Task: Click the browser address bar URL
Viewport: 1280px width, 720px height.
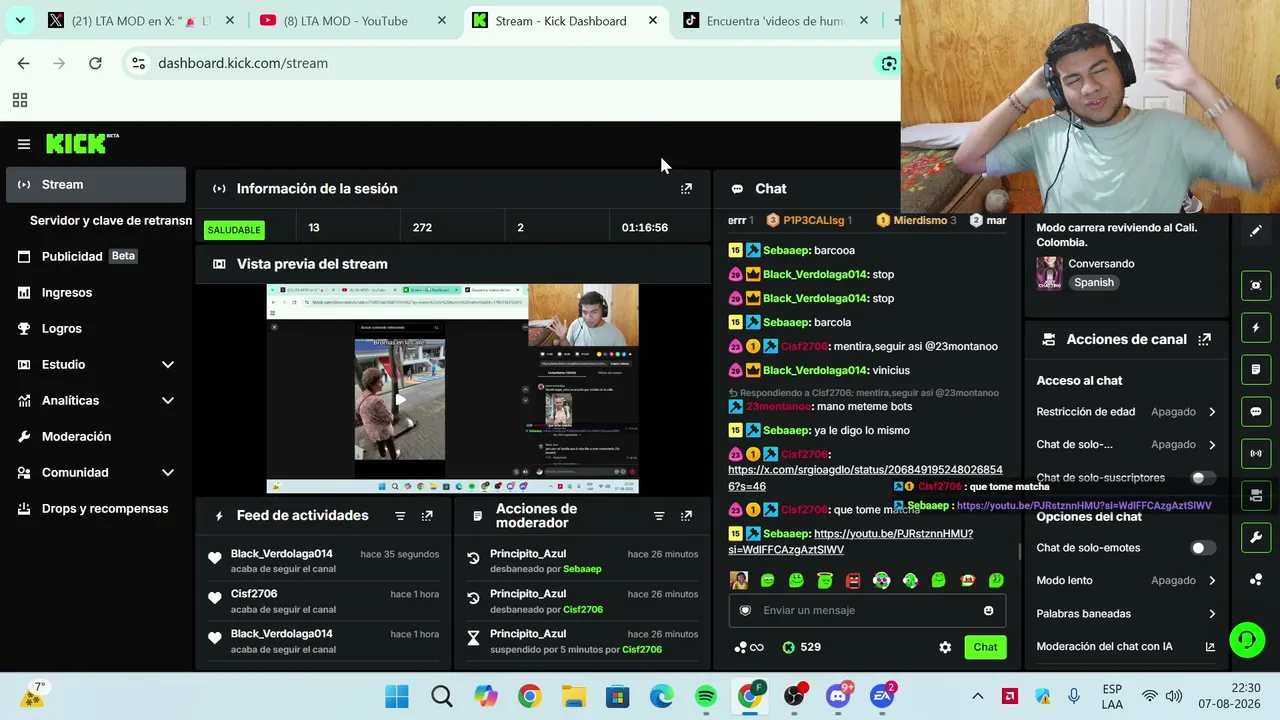Action: tap(243, 63)
